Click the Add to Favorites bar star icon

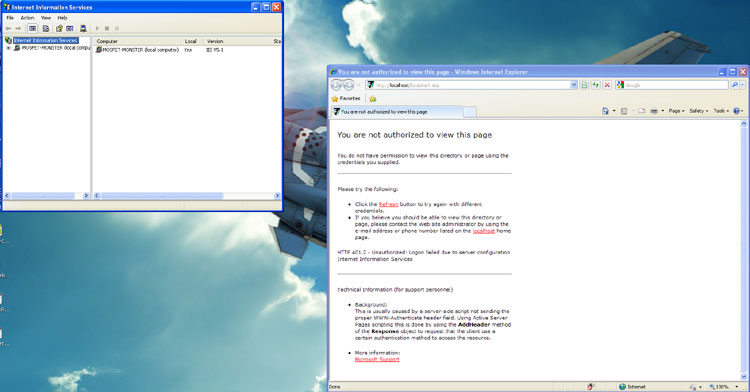coord(373,99)
